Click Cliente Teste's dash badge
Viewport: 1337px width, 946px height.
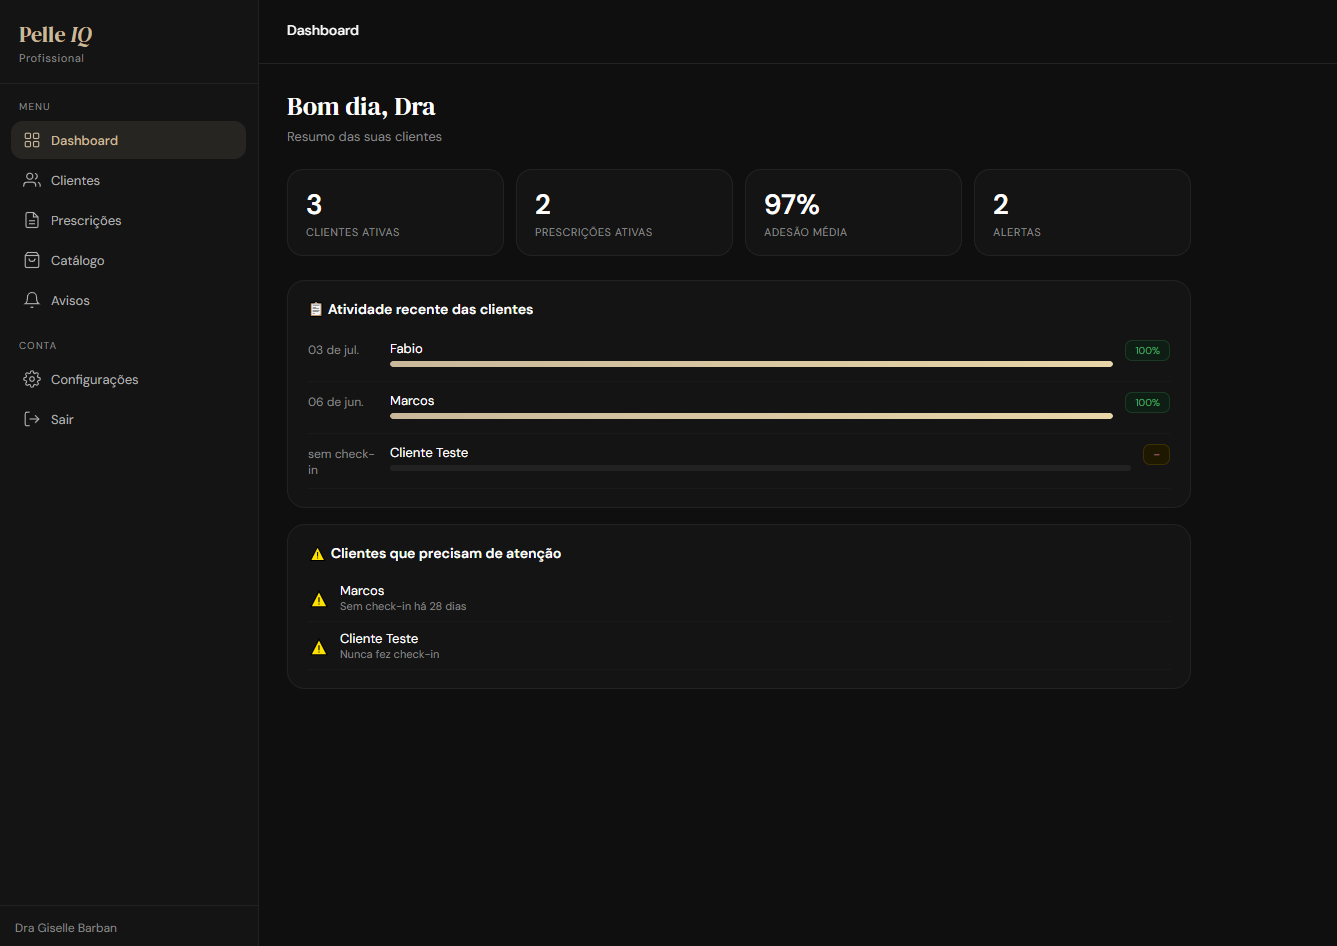click(1156, 455)
